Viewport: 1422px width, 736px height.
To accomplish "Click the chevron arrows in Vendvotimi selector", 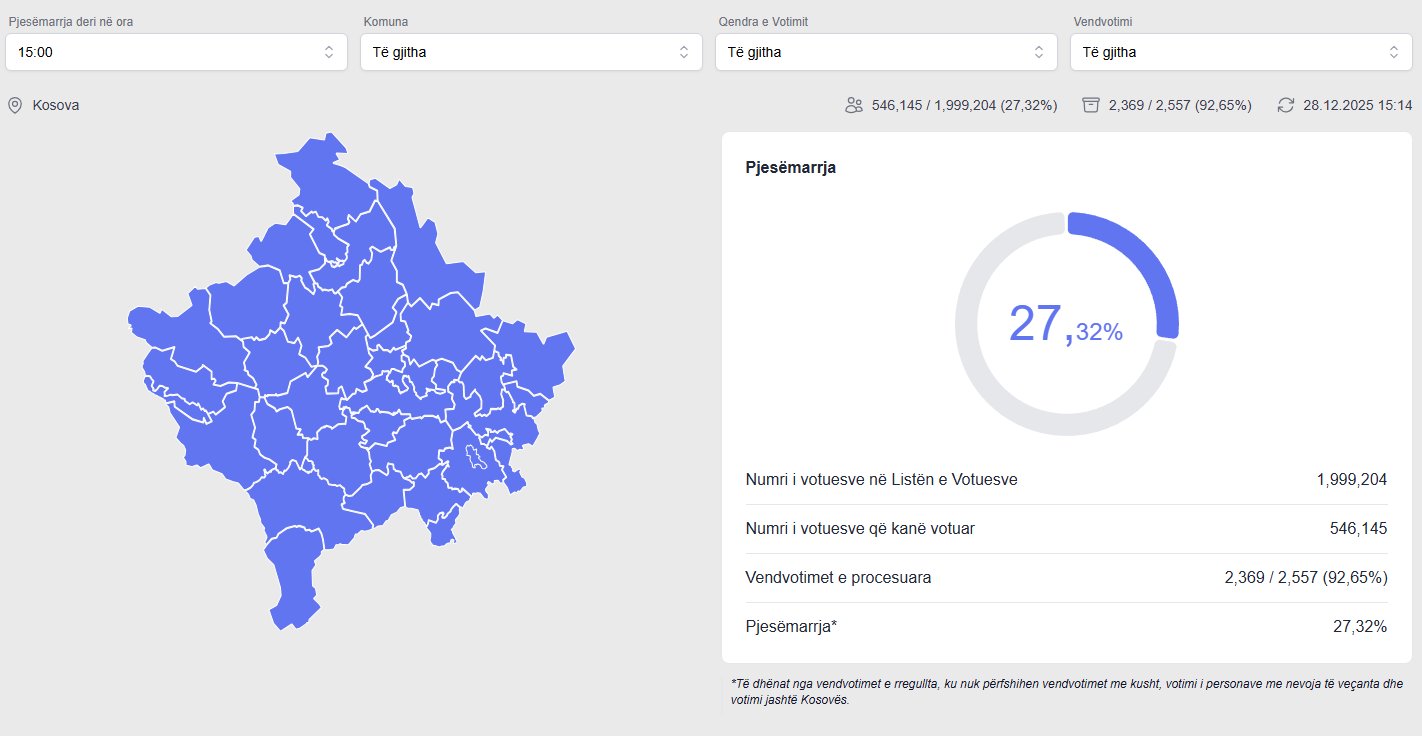I will [x=1393, y=52].
